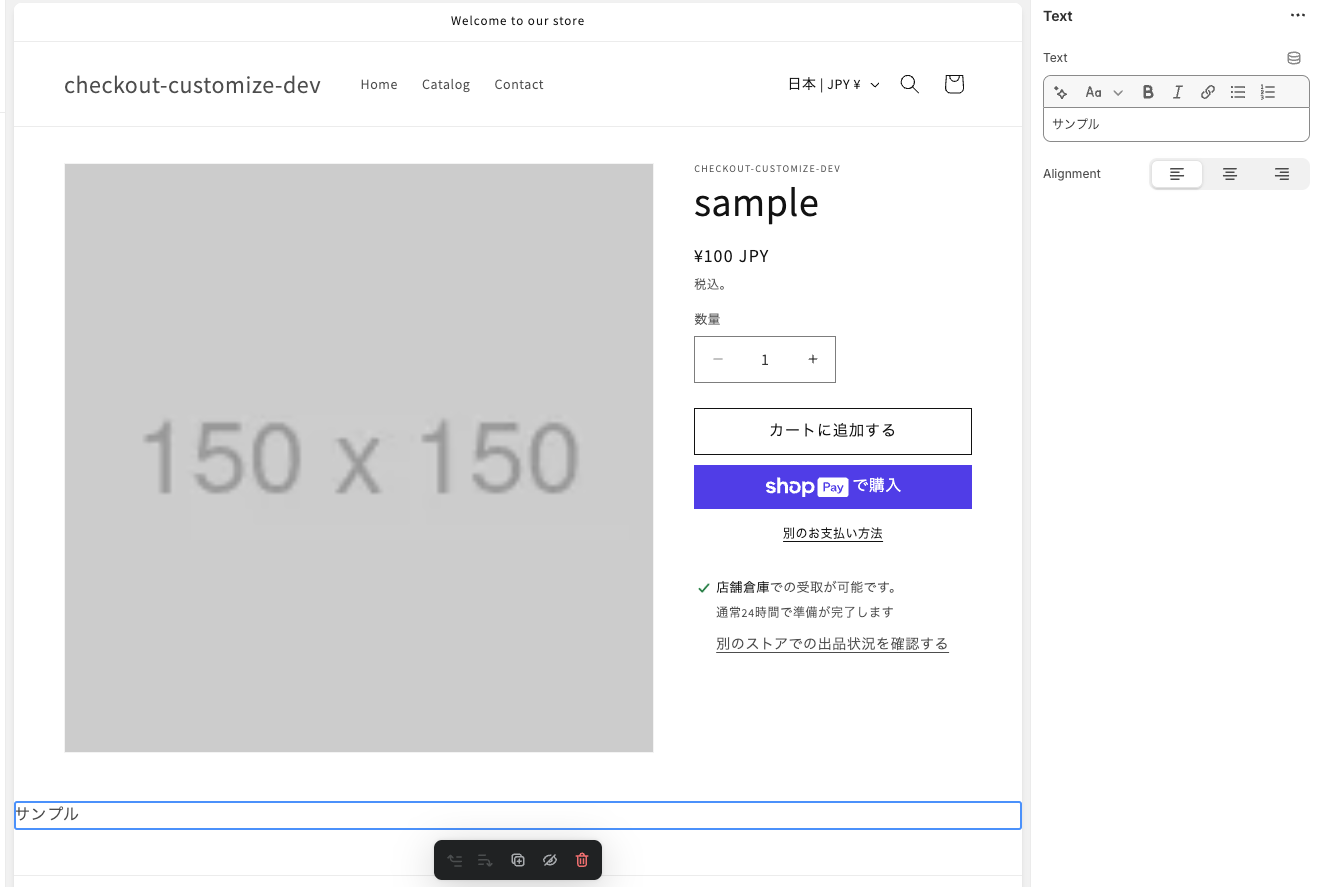This screenshot has width=1324, height=887.
Task: Click the Shop Pay で購入 button
Action: pyautogui.click(x=833, y=487)
